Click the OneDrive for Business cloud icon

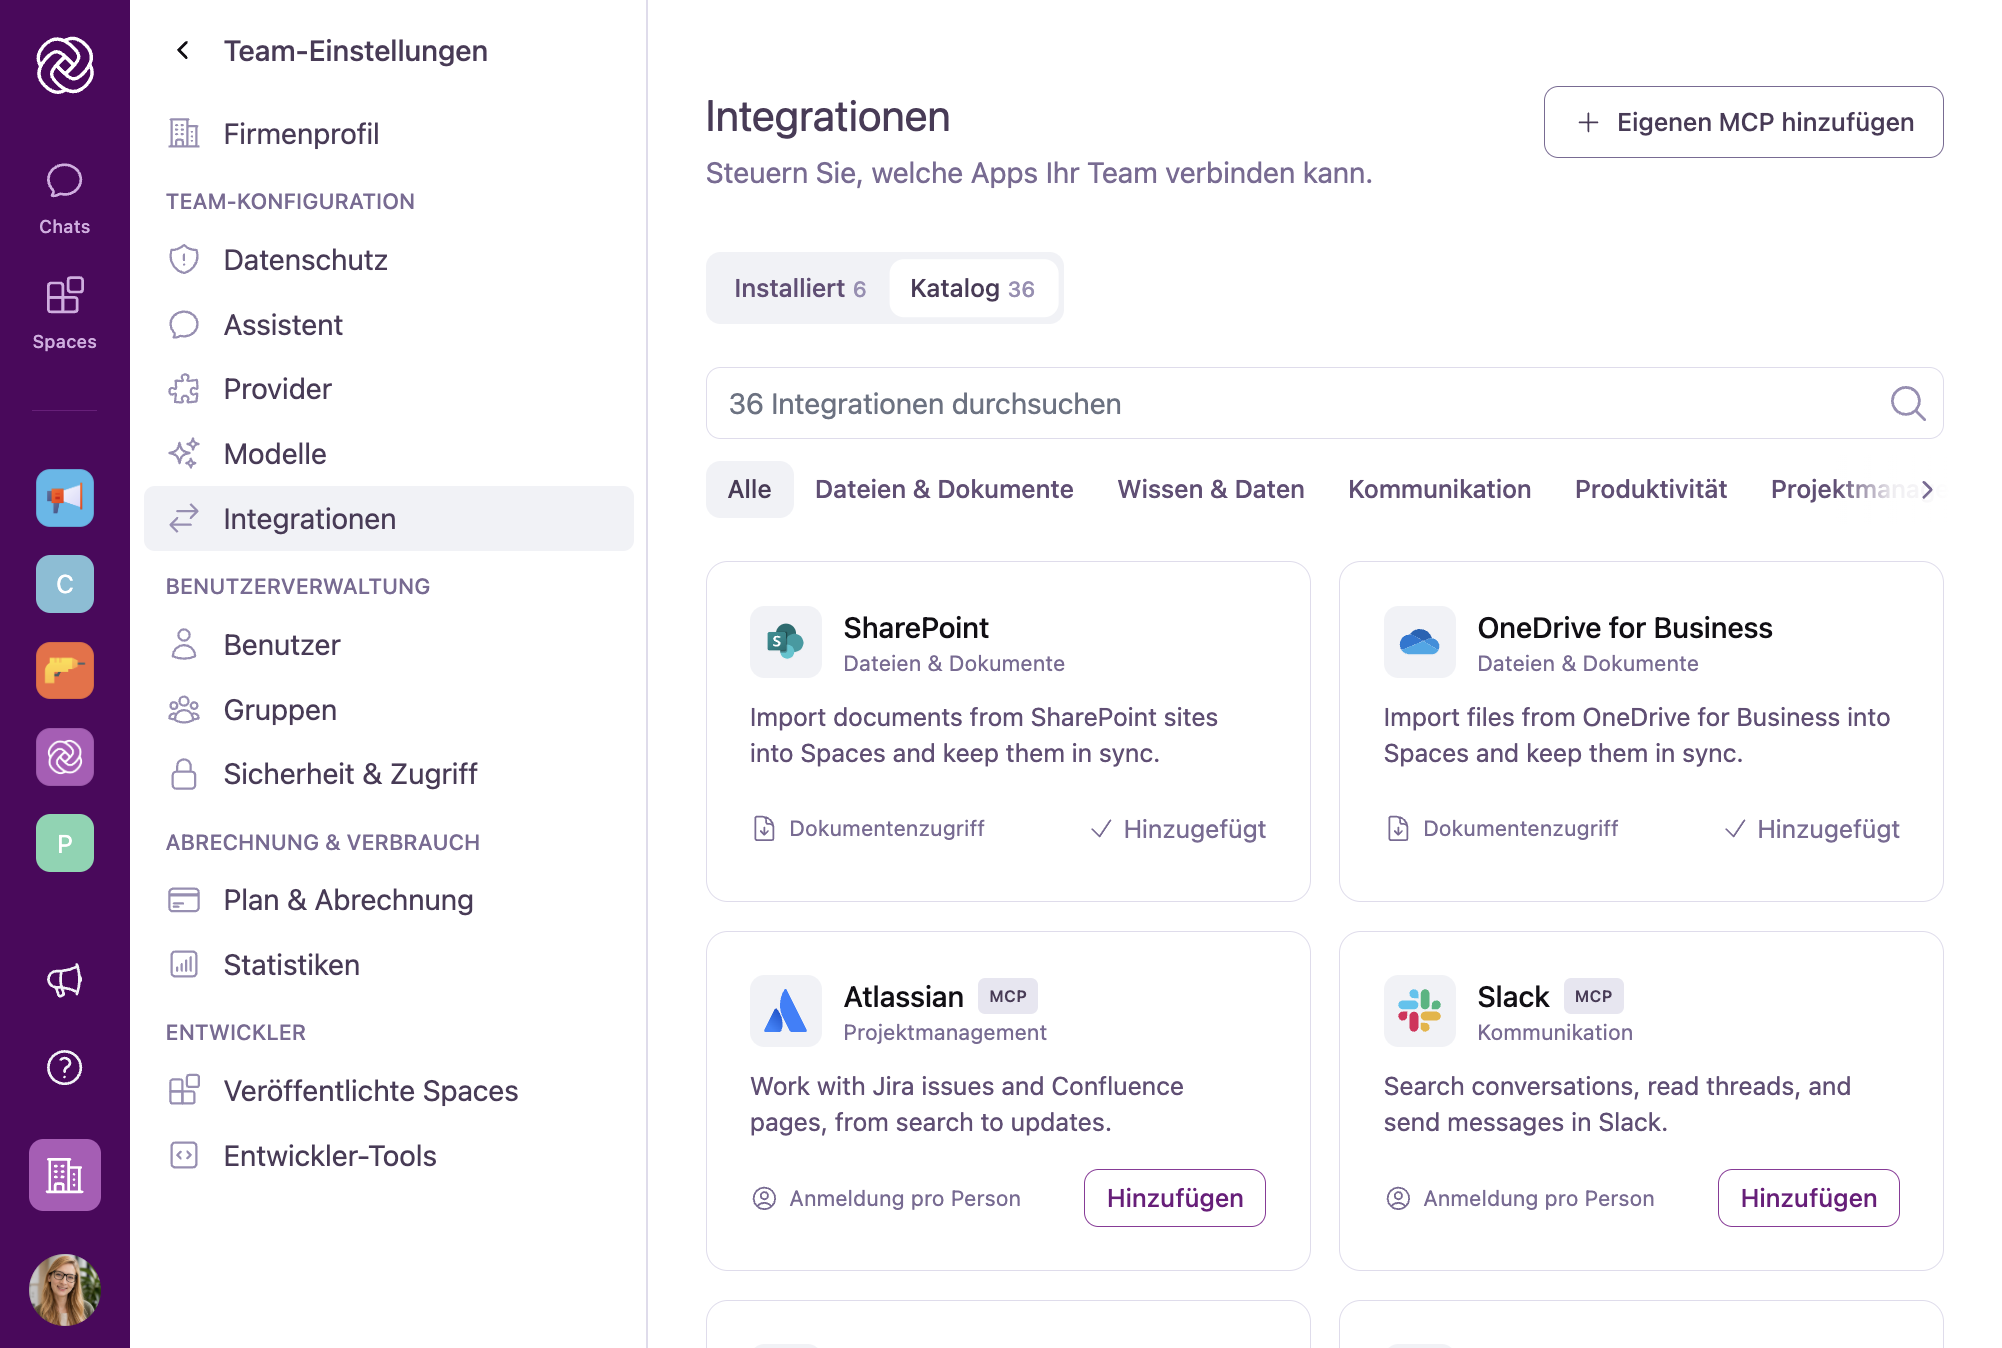click(x=1420, y=642)
